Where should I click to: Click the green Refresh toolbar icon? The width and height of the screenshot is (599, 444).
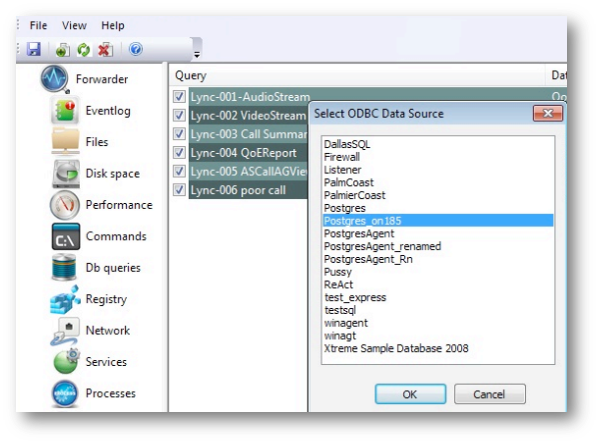click(84, 50)
